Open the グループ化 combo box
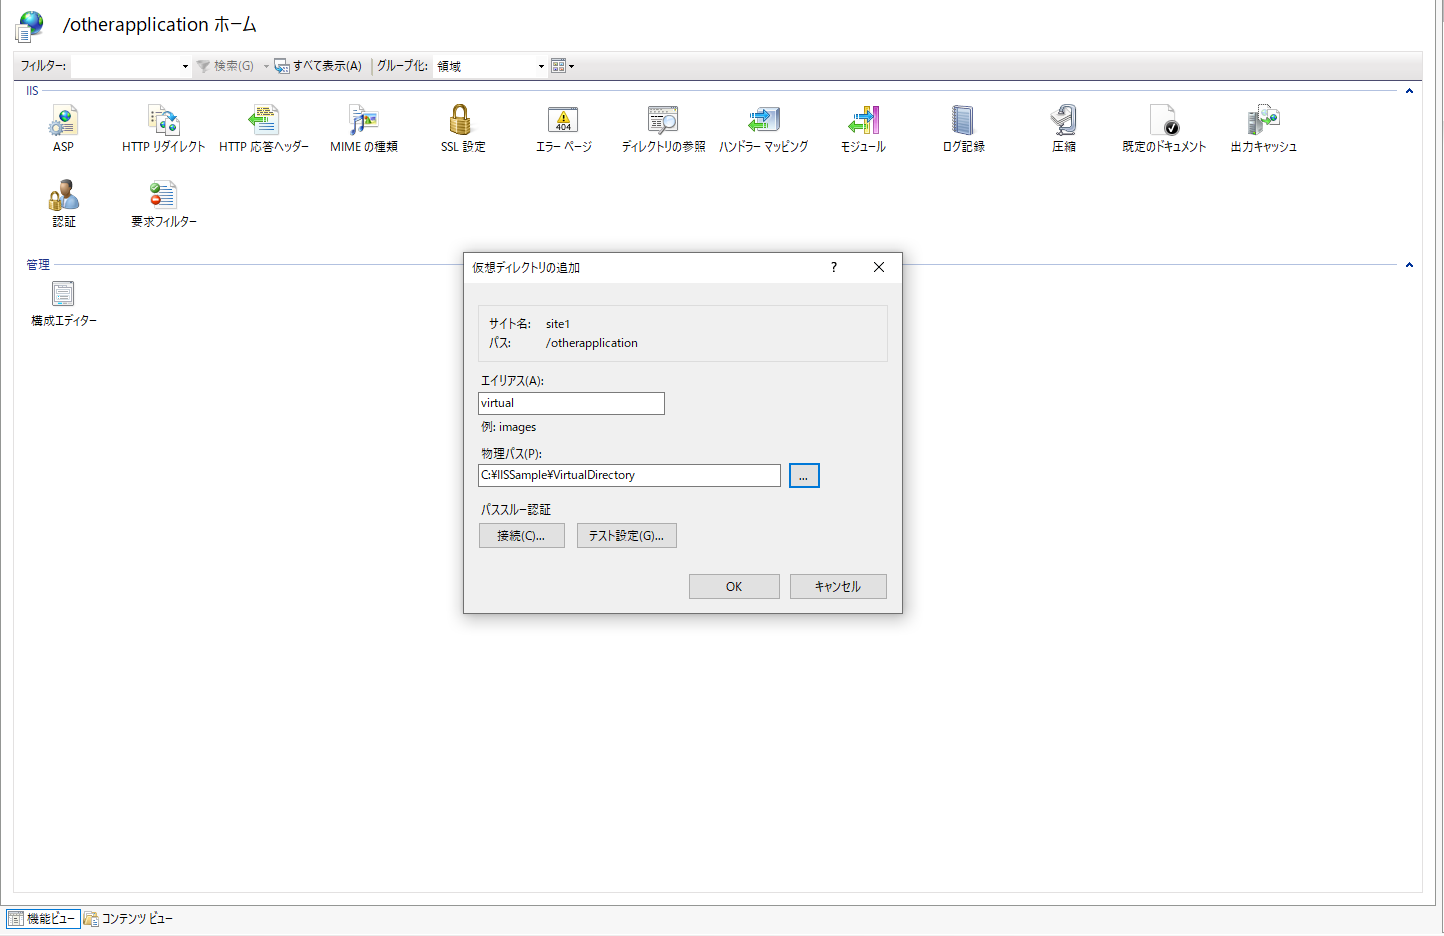The image size is (1444, 936). [490, 66]
